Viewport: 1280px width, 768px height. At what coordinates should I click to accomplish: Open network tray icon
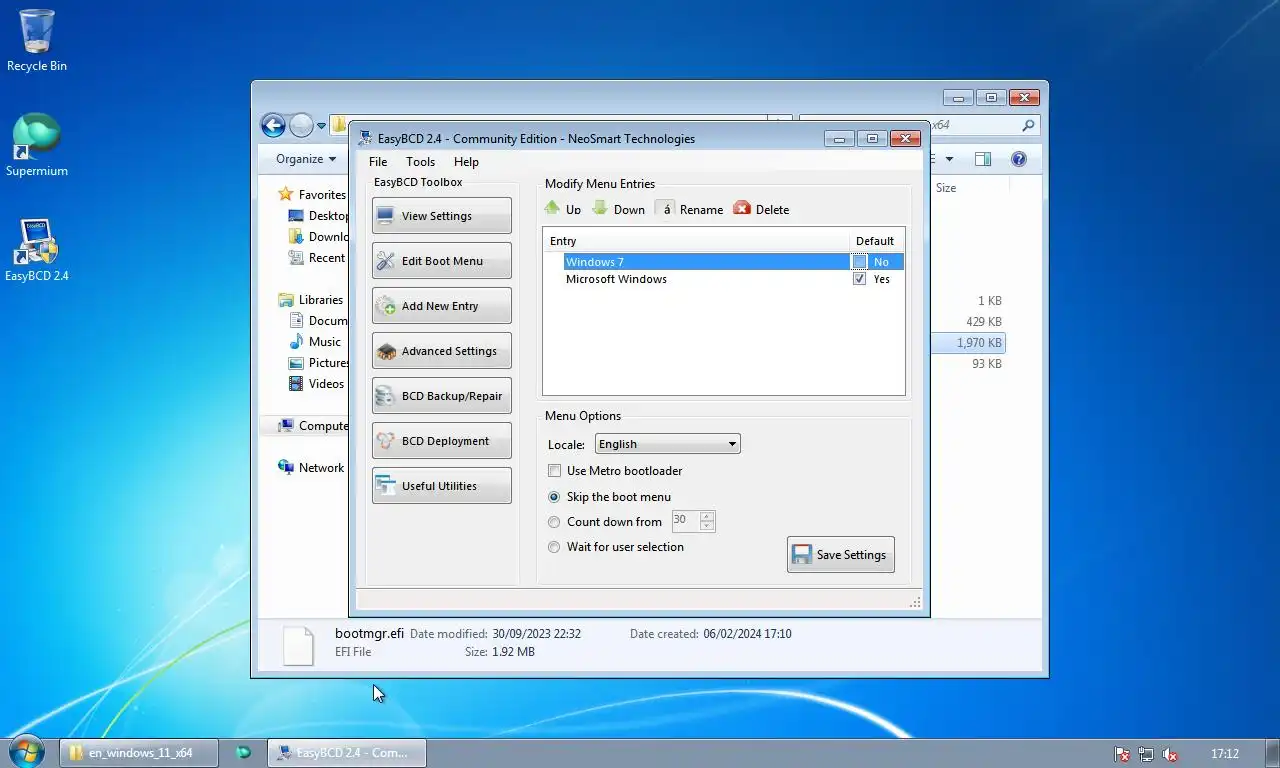coord(1146,755)
